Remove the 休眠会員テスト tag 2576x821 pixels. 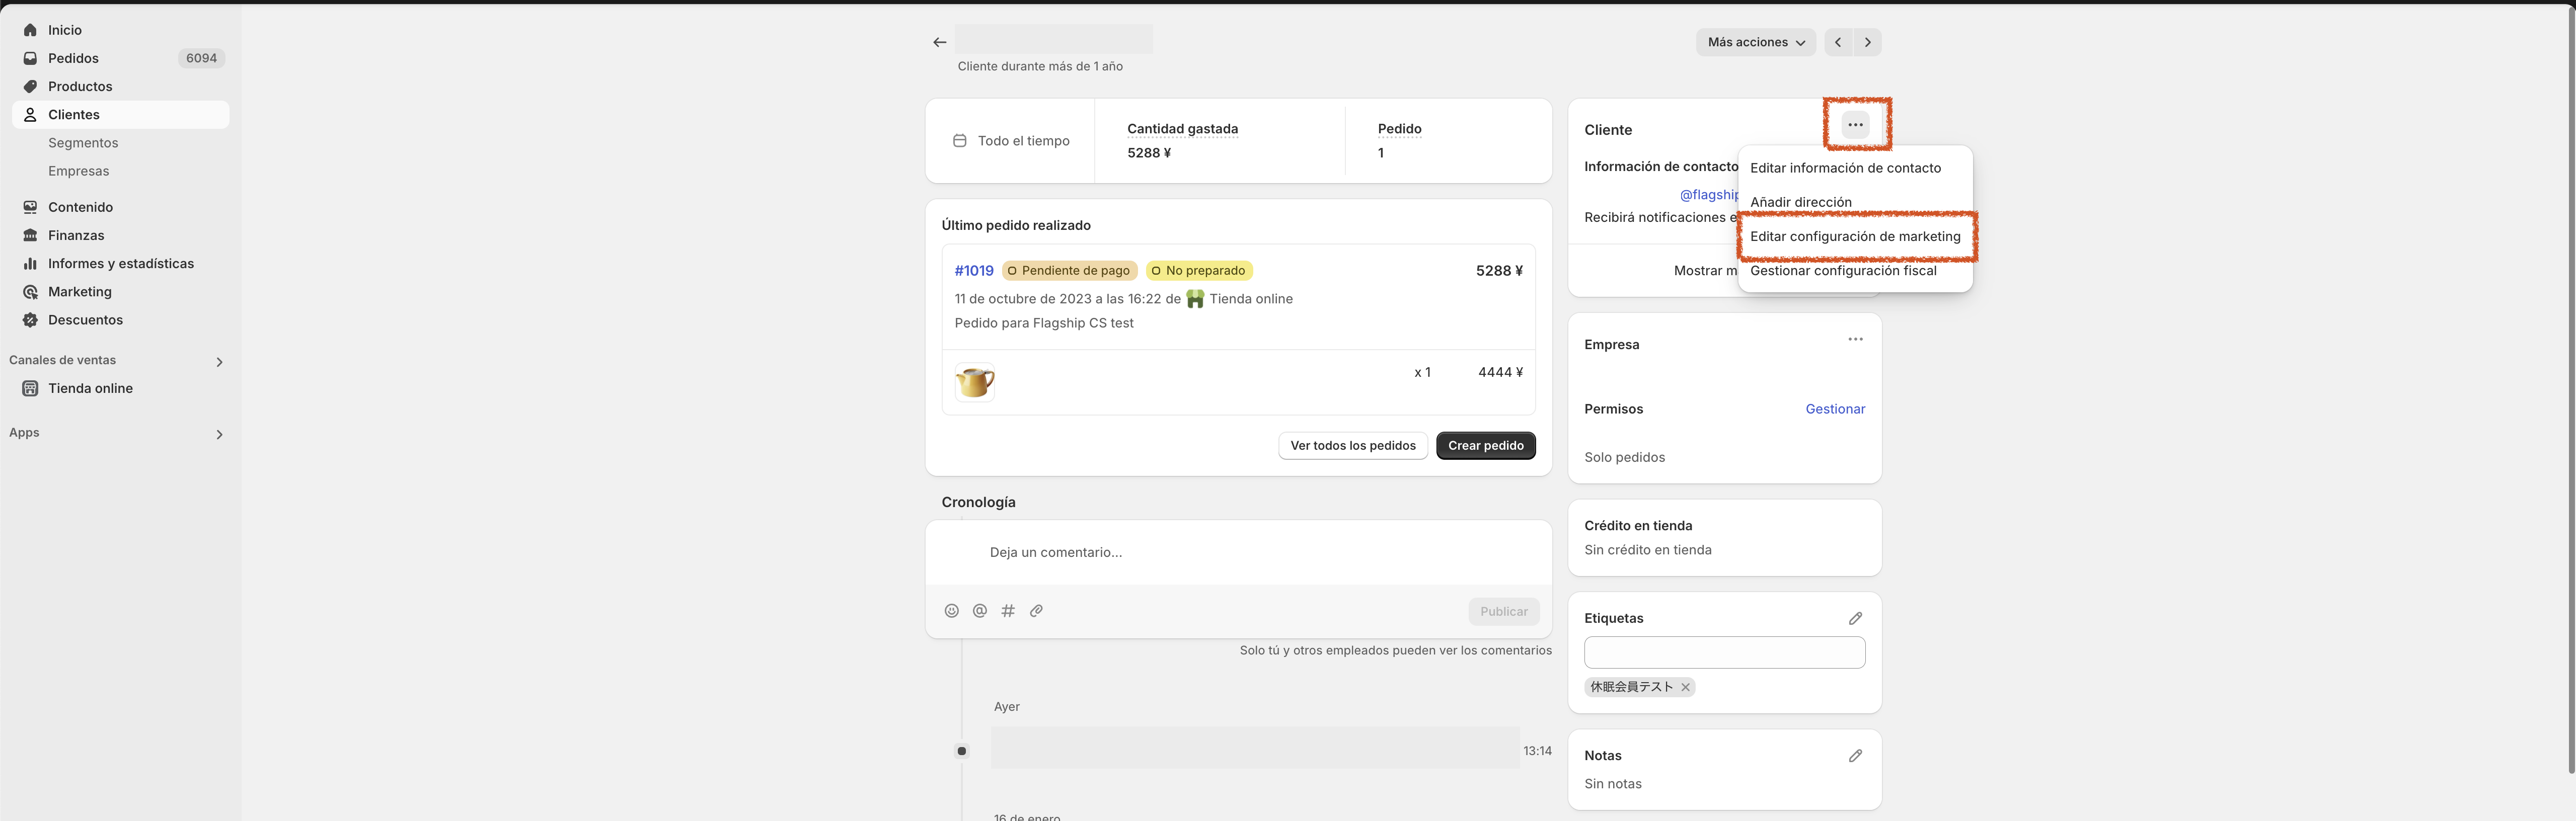tap(1685, 687)
